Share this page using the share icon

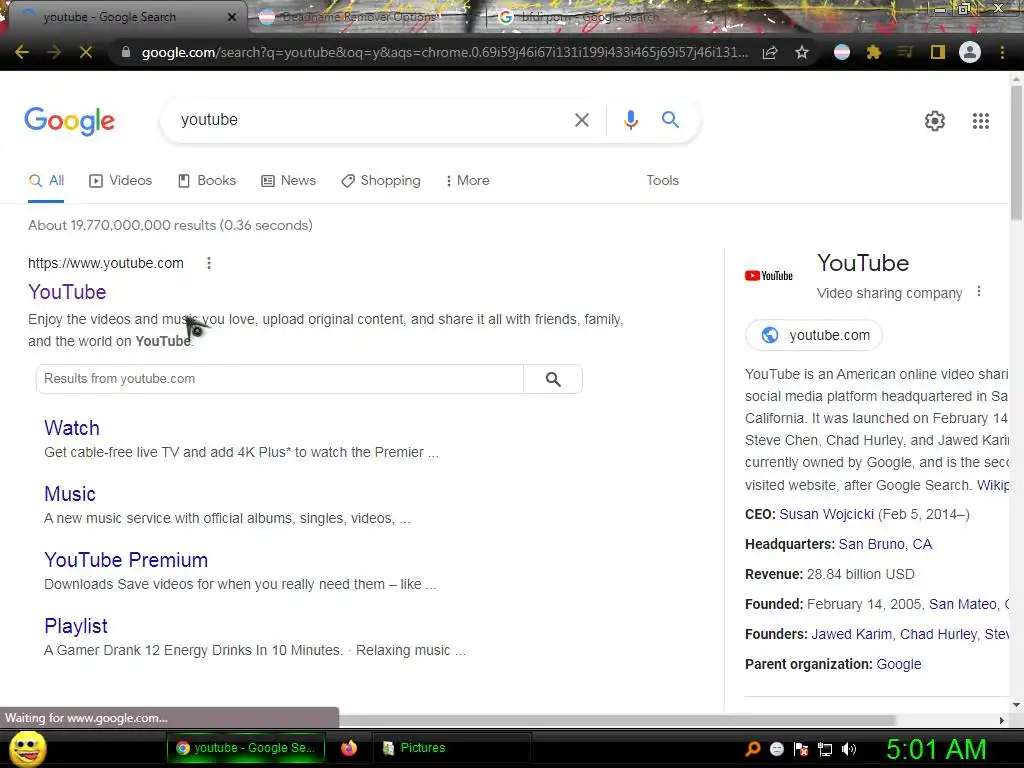coord(770,52)
